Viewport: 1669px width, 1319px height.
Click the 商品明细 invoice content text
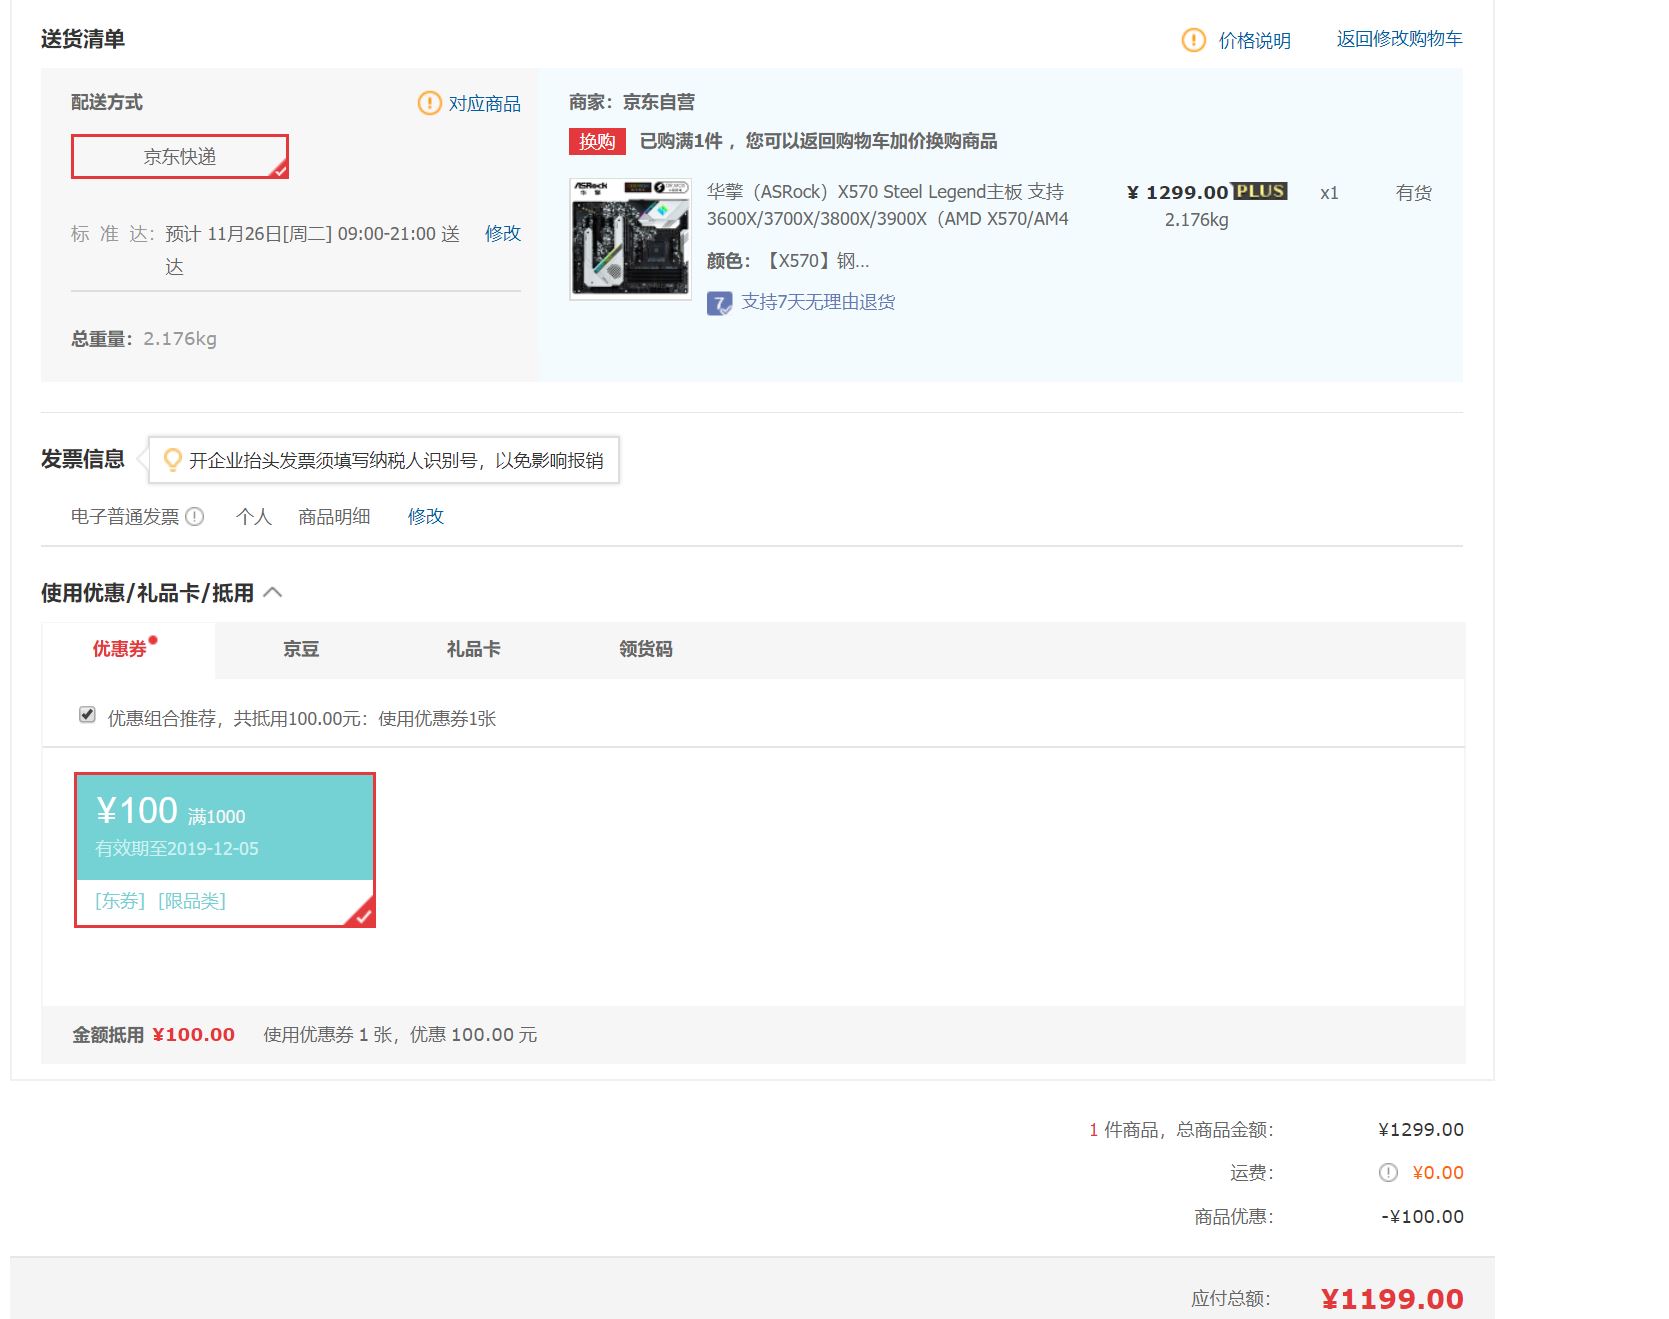pyautogui.click(x=334, y=516)
